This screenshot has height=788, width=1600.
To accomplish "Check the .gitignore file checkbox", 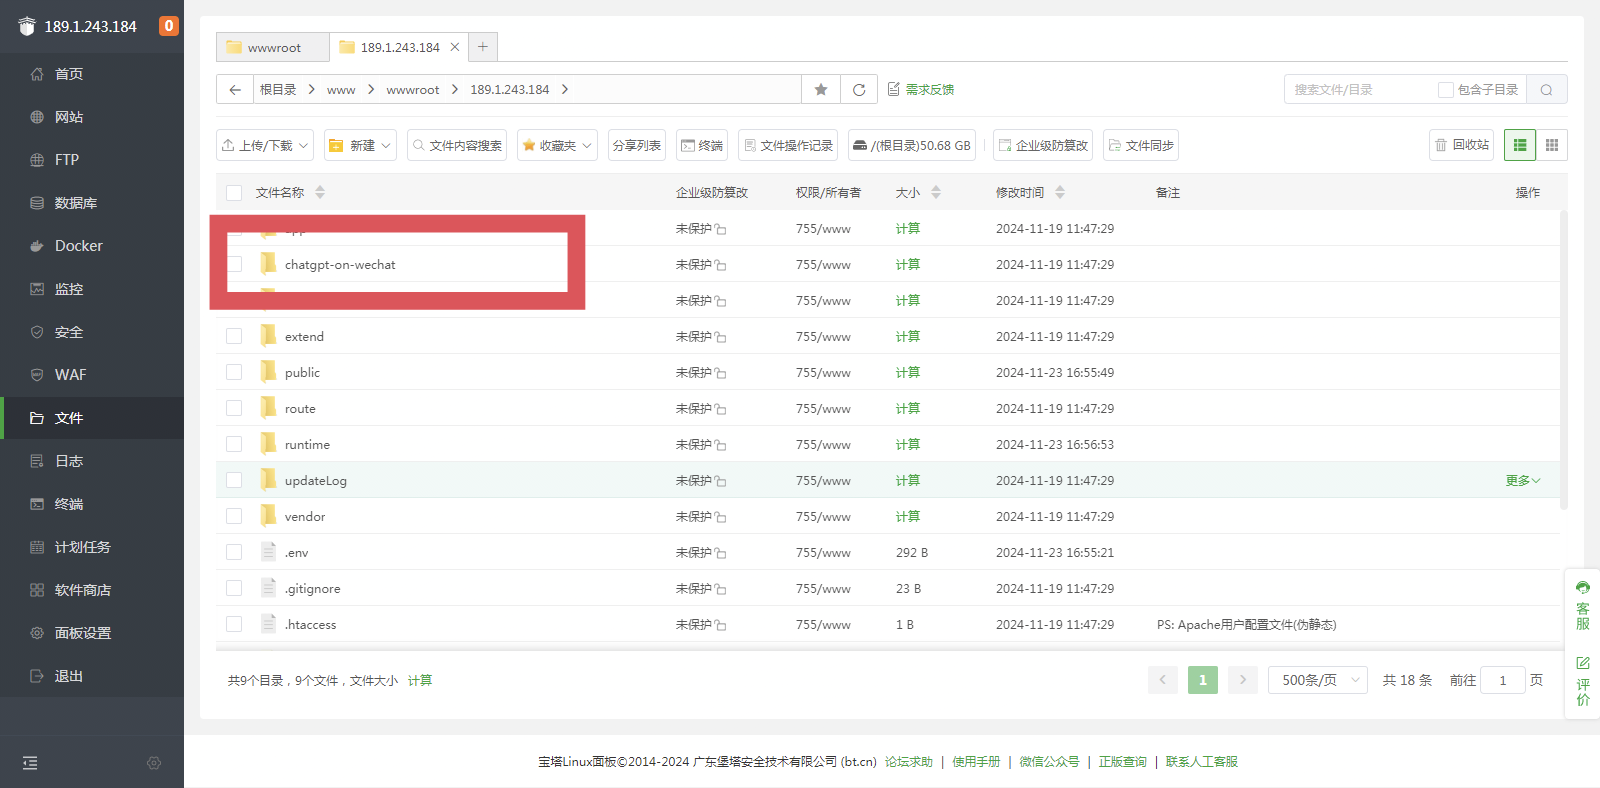I will click(234, 589).
